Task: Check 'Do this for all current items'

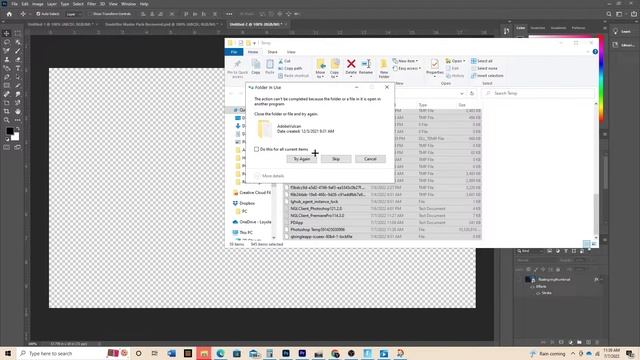Action: (x=256, y=149)
